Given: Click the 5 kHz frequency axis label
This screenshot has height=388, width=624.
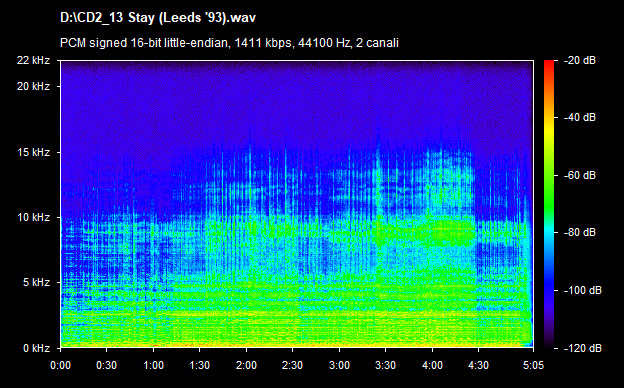Looking at the screenshot, I should point(37,283).
